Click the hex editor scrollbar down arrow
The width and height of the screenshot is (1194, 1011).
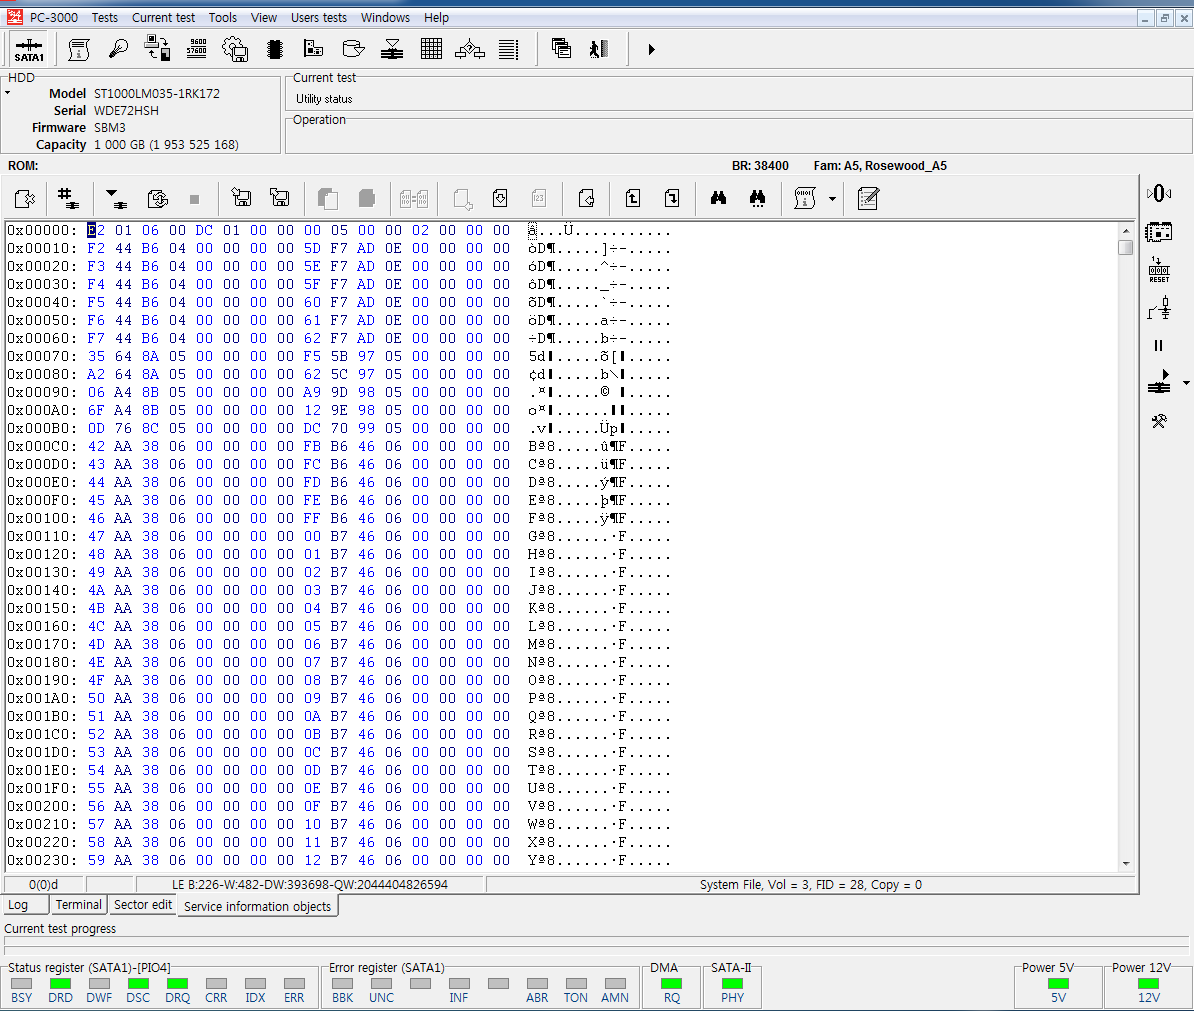(1125, 864)
